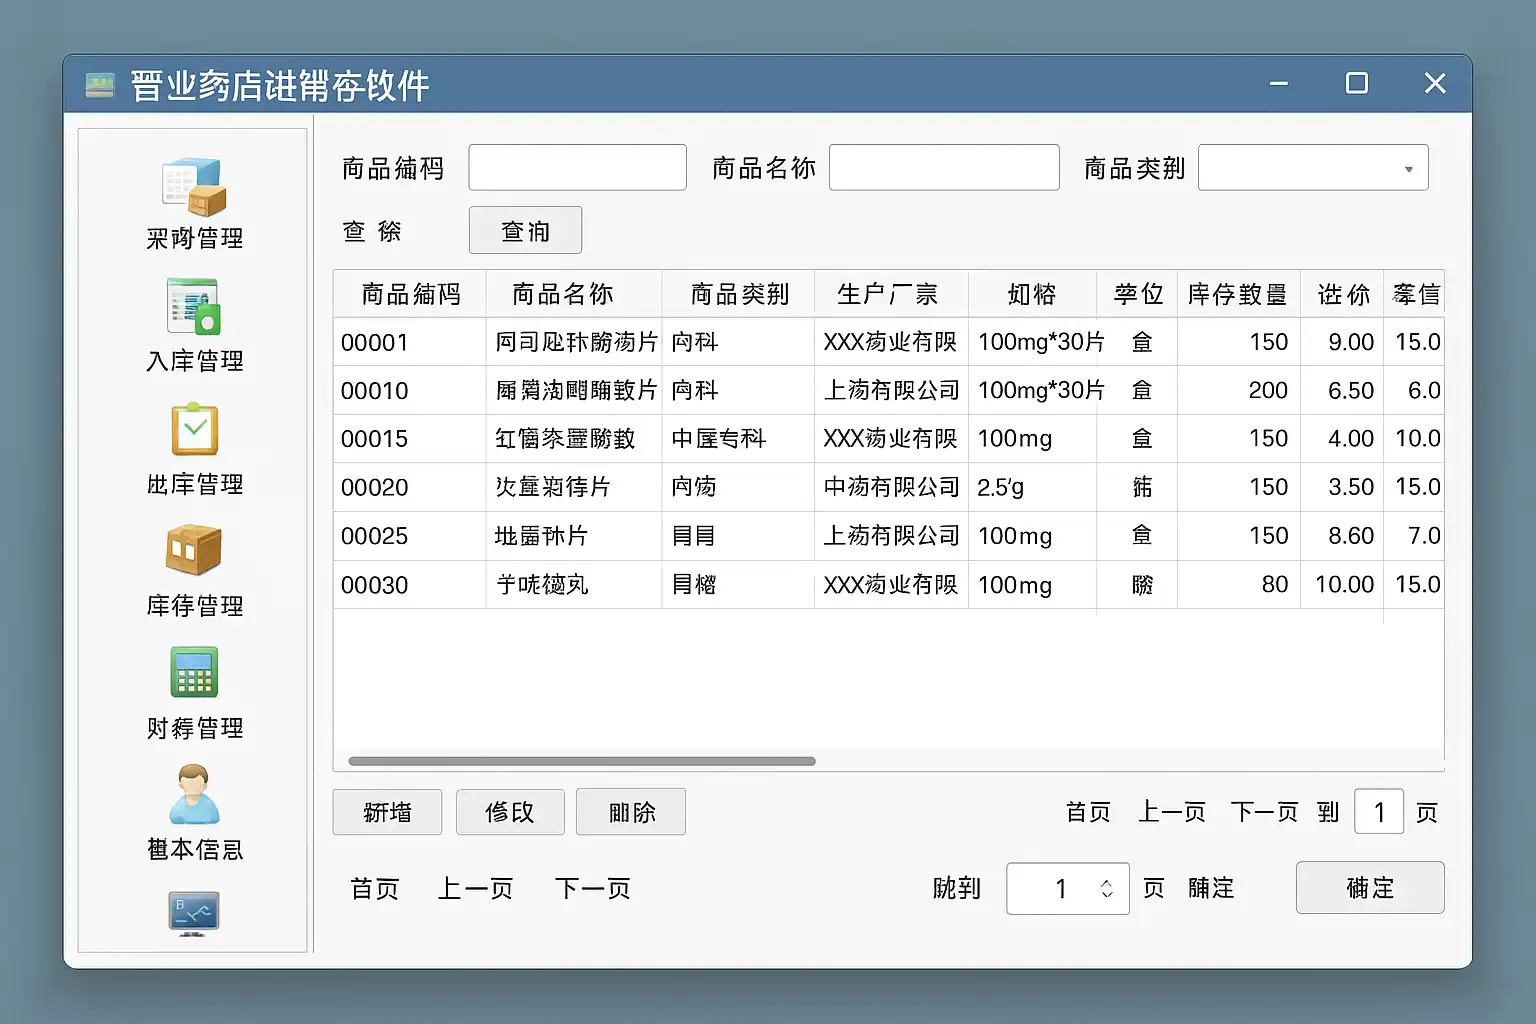Open the procurement management box icon
The height and width of the screenshot is (1024, 1536).
[194, 187]
